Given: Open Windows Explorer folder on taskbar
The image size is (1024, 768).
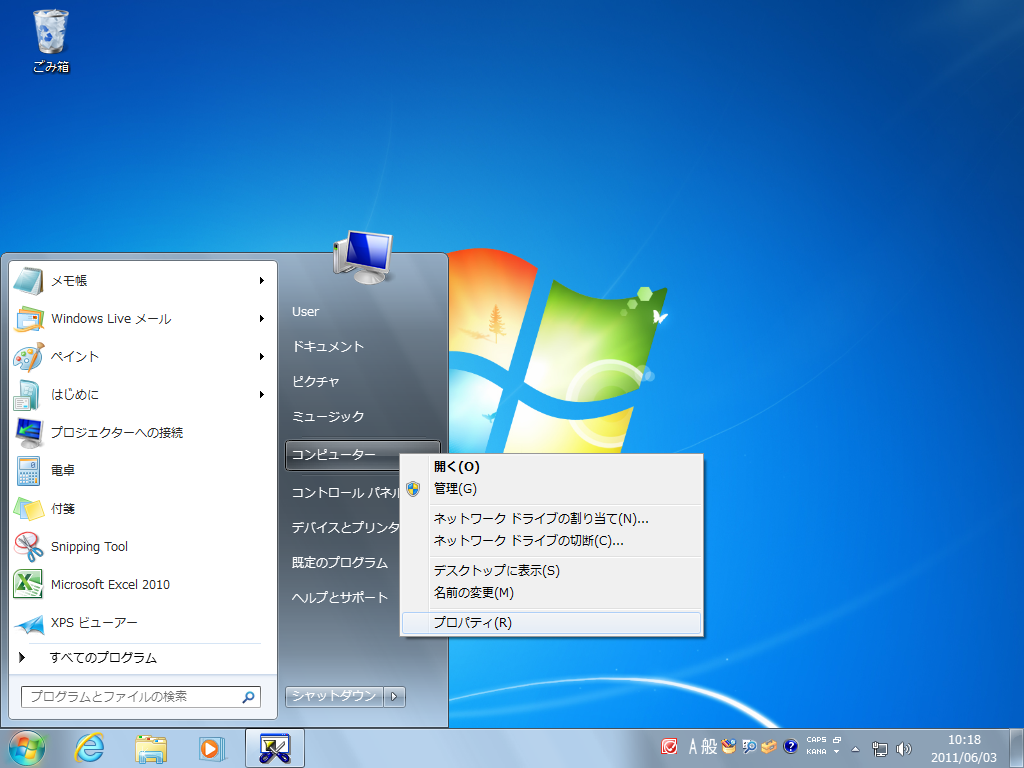Looking at the screenshot, I should (x=150, y=748).
